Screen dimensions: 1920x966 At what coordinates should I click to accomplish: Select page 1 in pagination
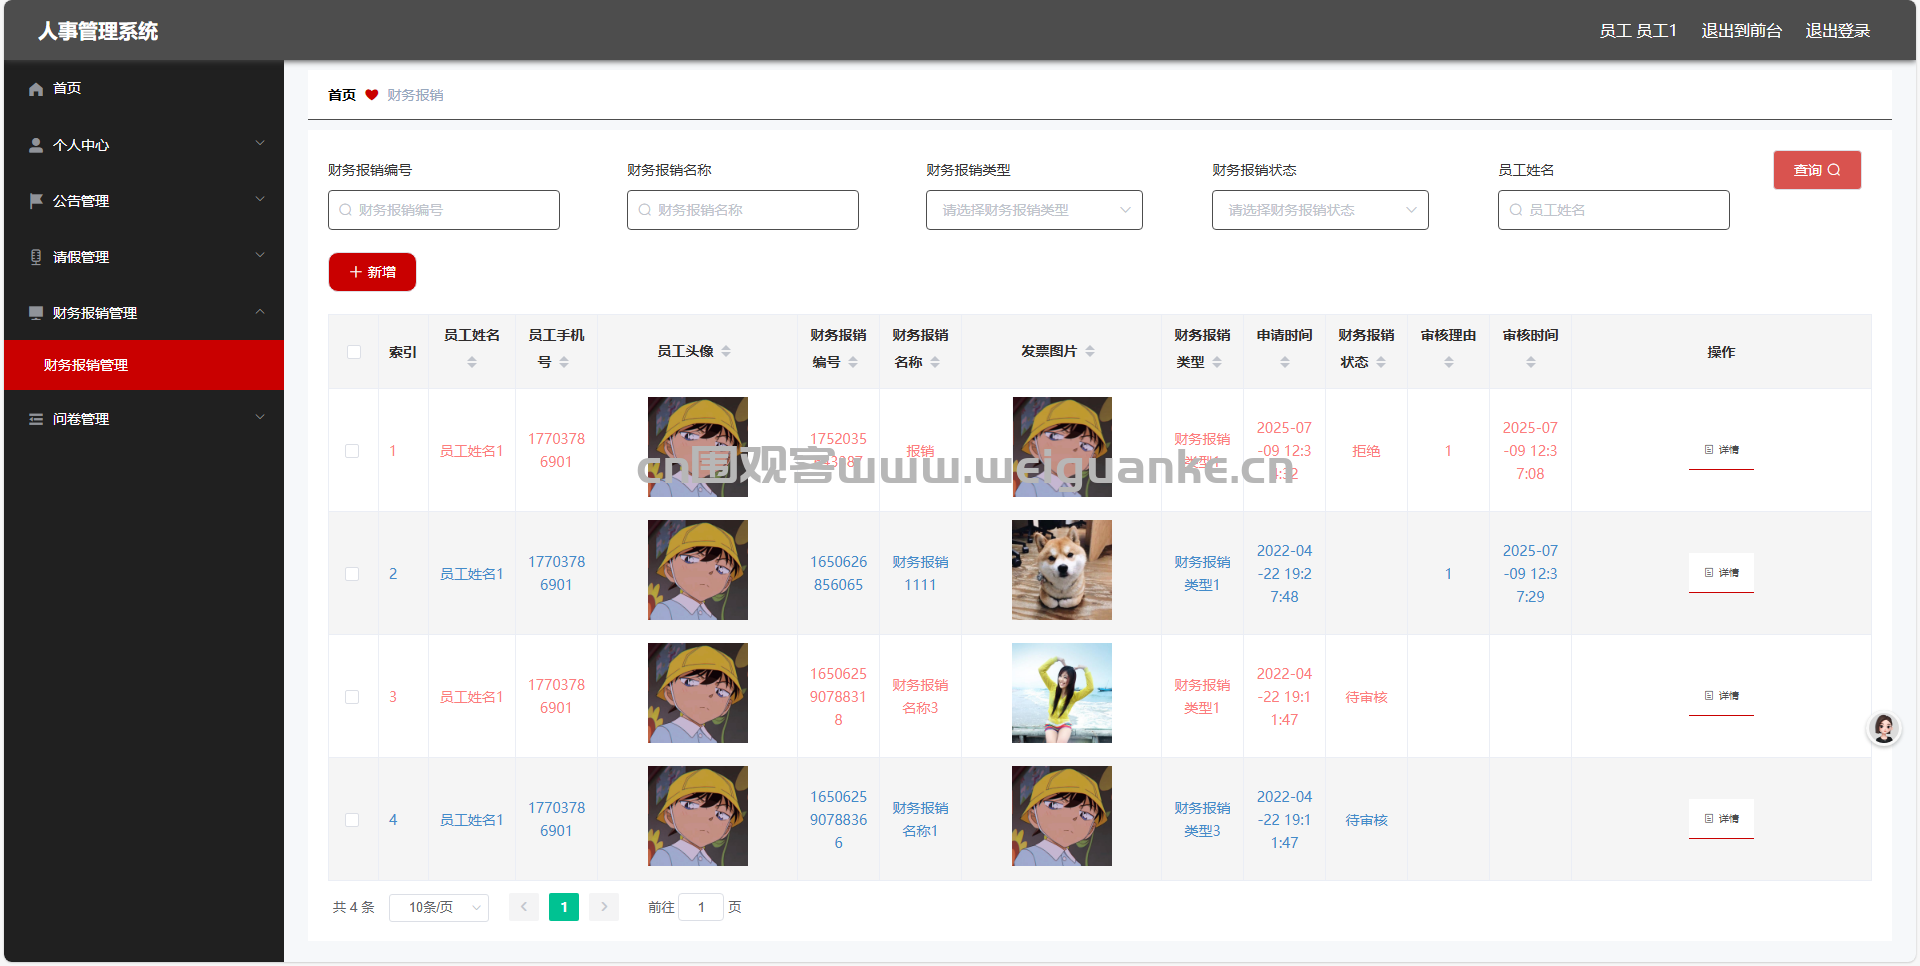564,907
